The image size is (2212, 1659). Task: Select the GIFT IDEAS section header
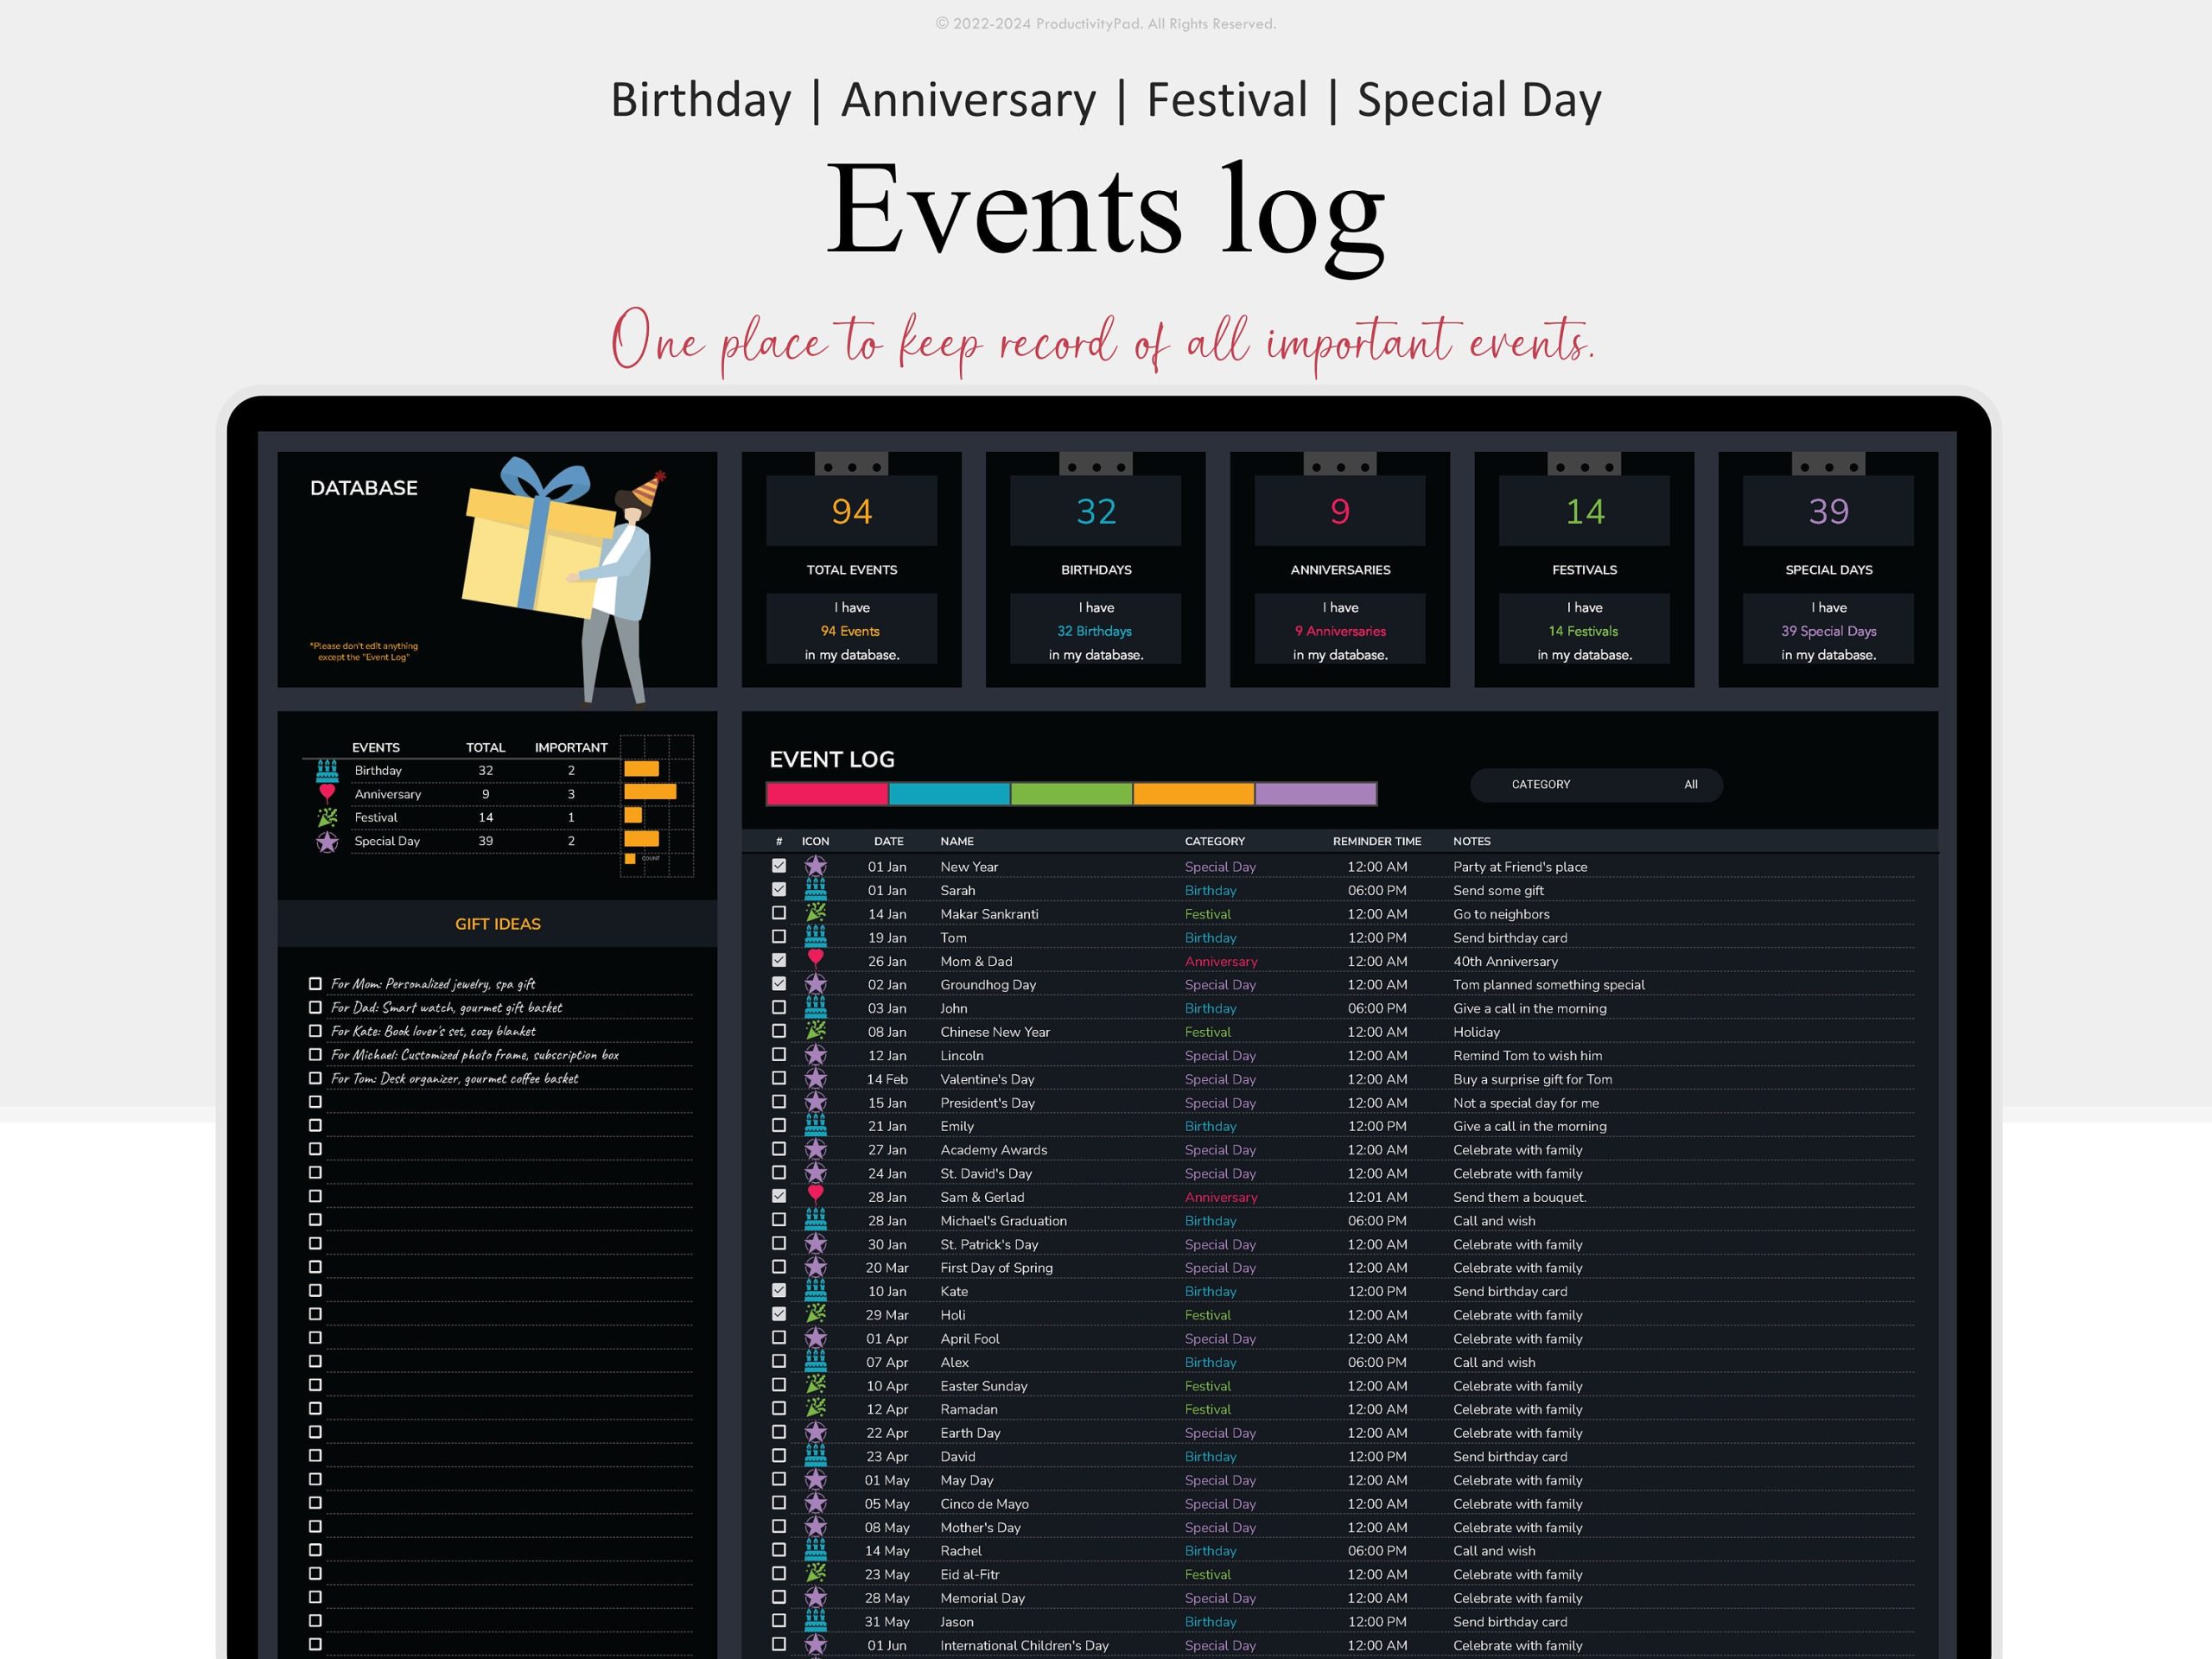pos(497,924)
